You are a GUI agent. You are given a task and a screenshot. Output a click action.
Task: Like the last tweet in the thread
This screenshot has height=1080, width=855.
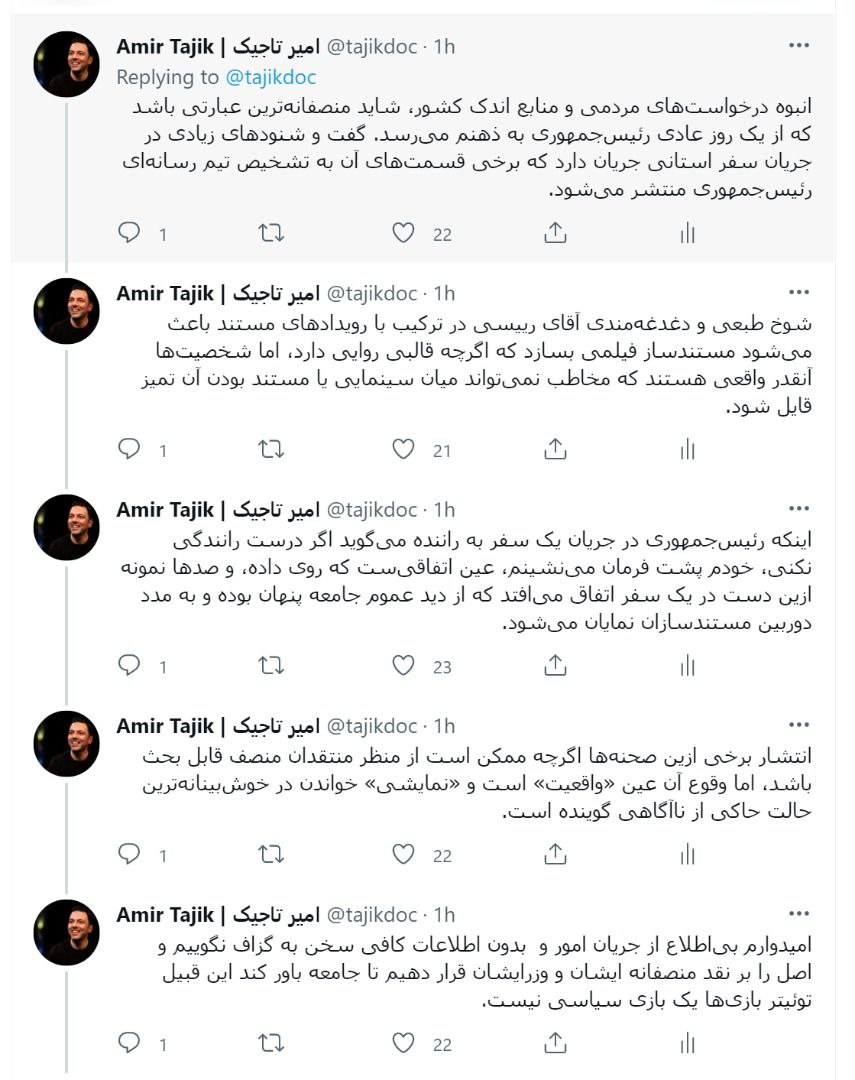(x=403, y=1043)
